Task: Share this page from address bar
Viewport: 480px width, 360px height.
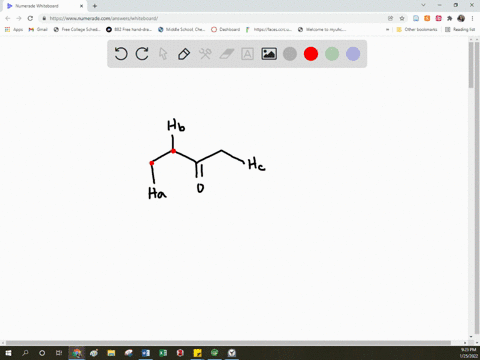Action: coord(390,18)
